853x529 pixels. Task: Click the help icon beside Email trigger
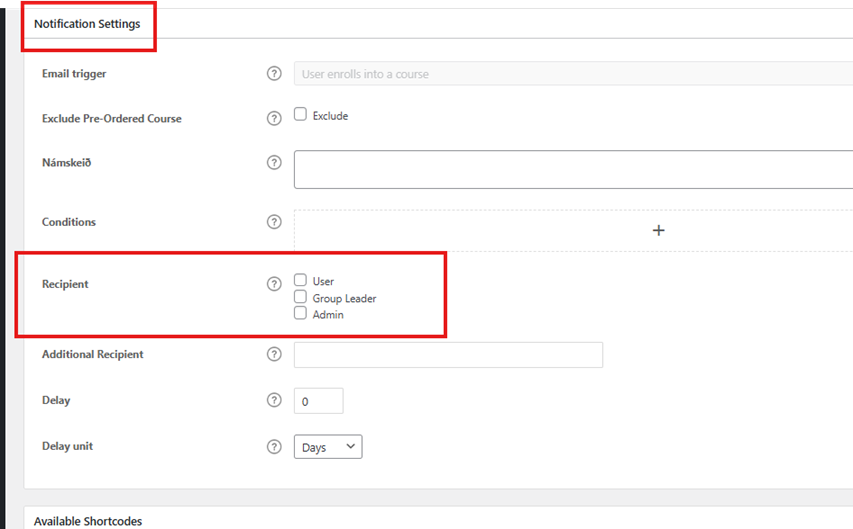[x=274, y=74]
